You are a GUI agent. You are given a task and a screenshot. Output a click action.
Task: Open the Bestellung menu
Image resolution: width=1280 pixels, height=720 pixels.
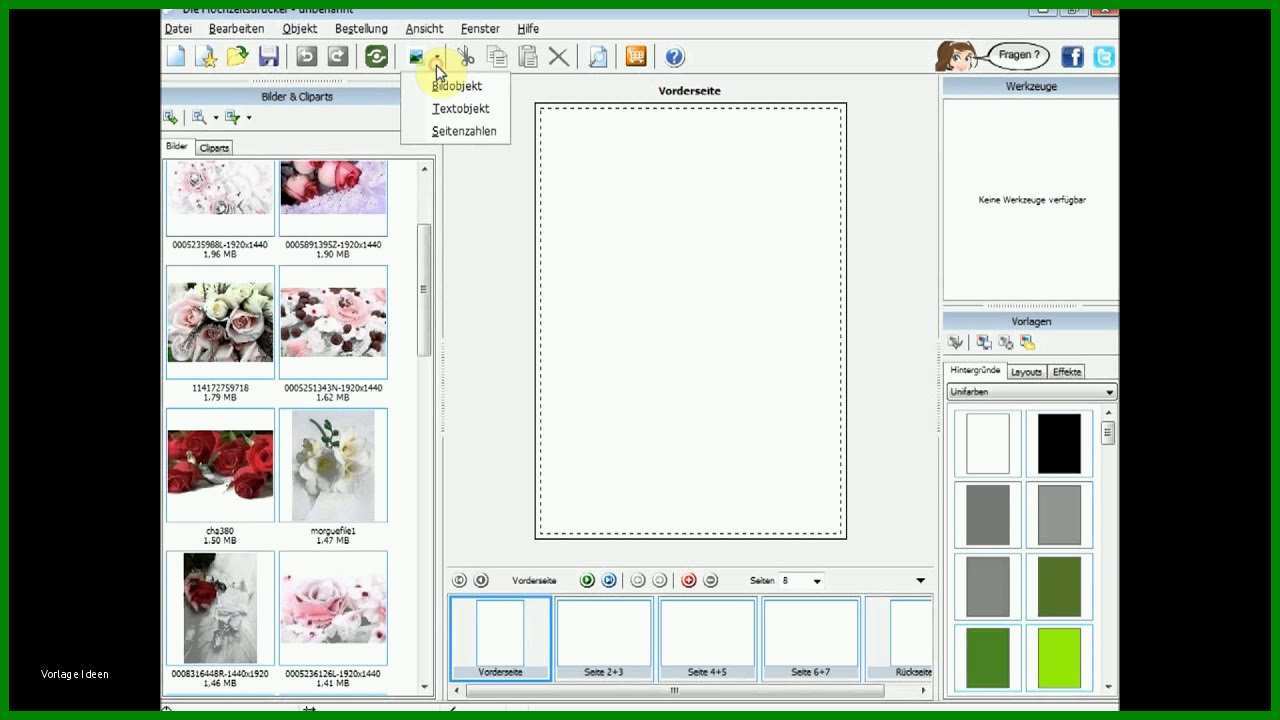pyautogui.click(x=361, y=29)
